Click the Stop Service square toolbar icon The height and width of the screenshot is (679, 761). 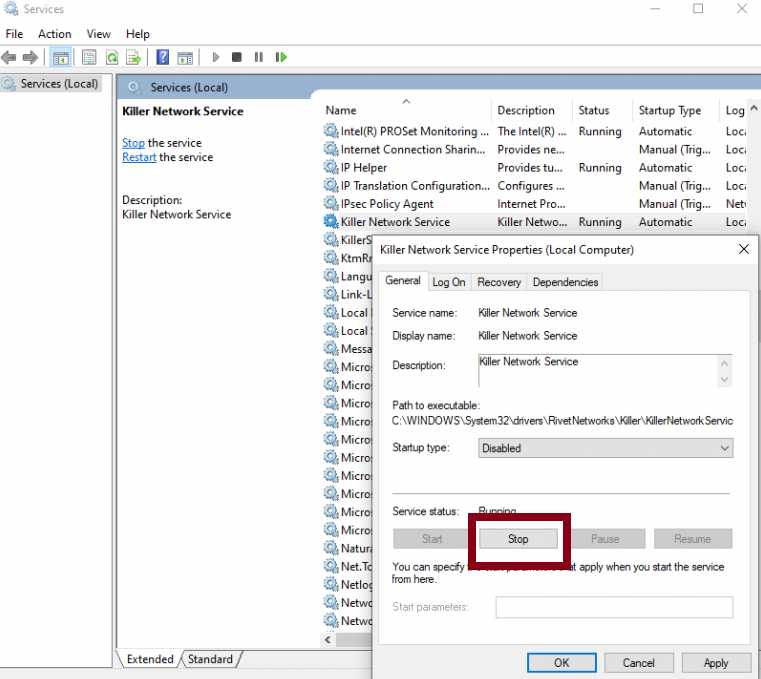237,57
